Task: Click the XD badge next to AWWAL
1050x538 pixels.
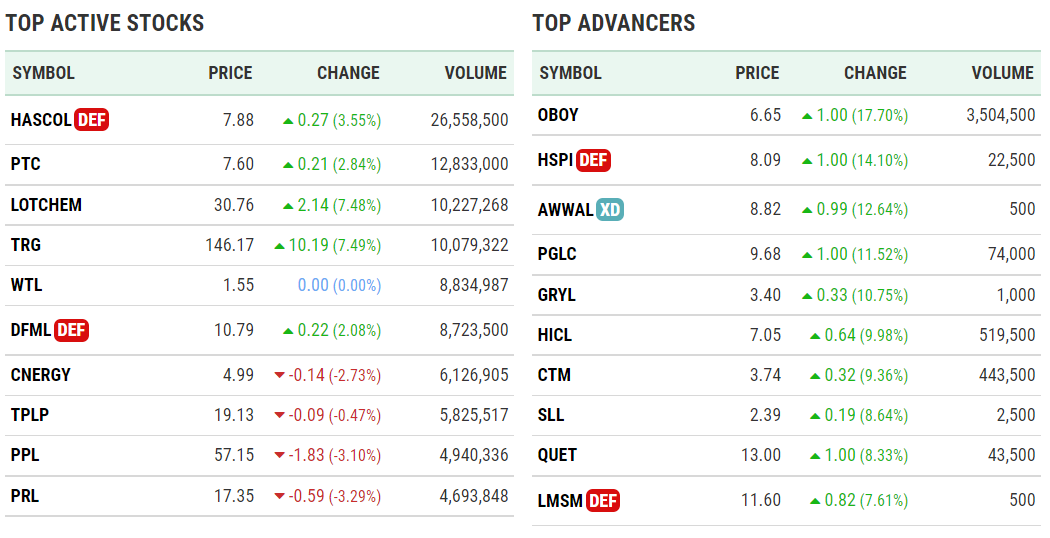Action: coord(610,210)
